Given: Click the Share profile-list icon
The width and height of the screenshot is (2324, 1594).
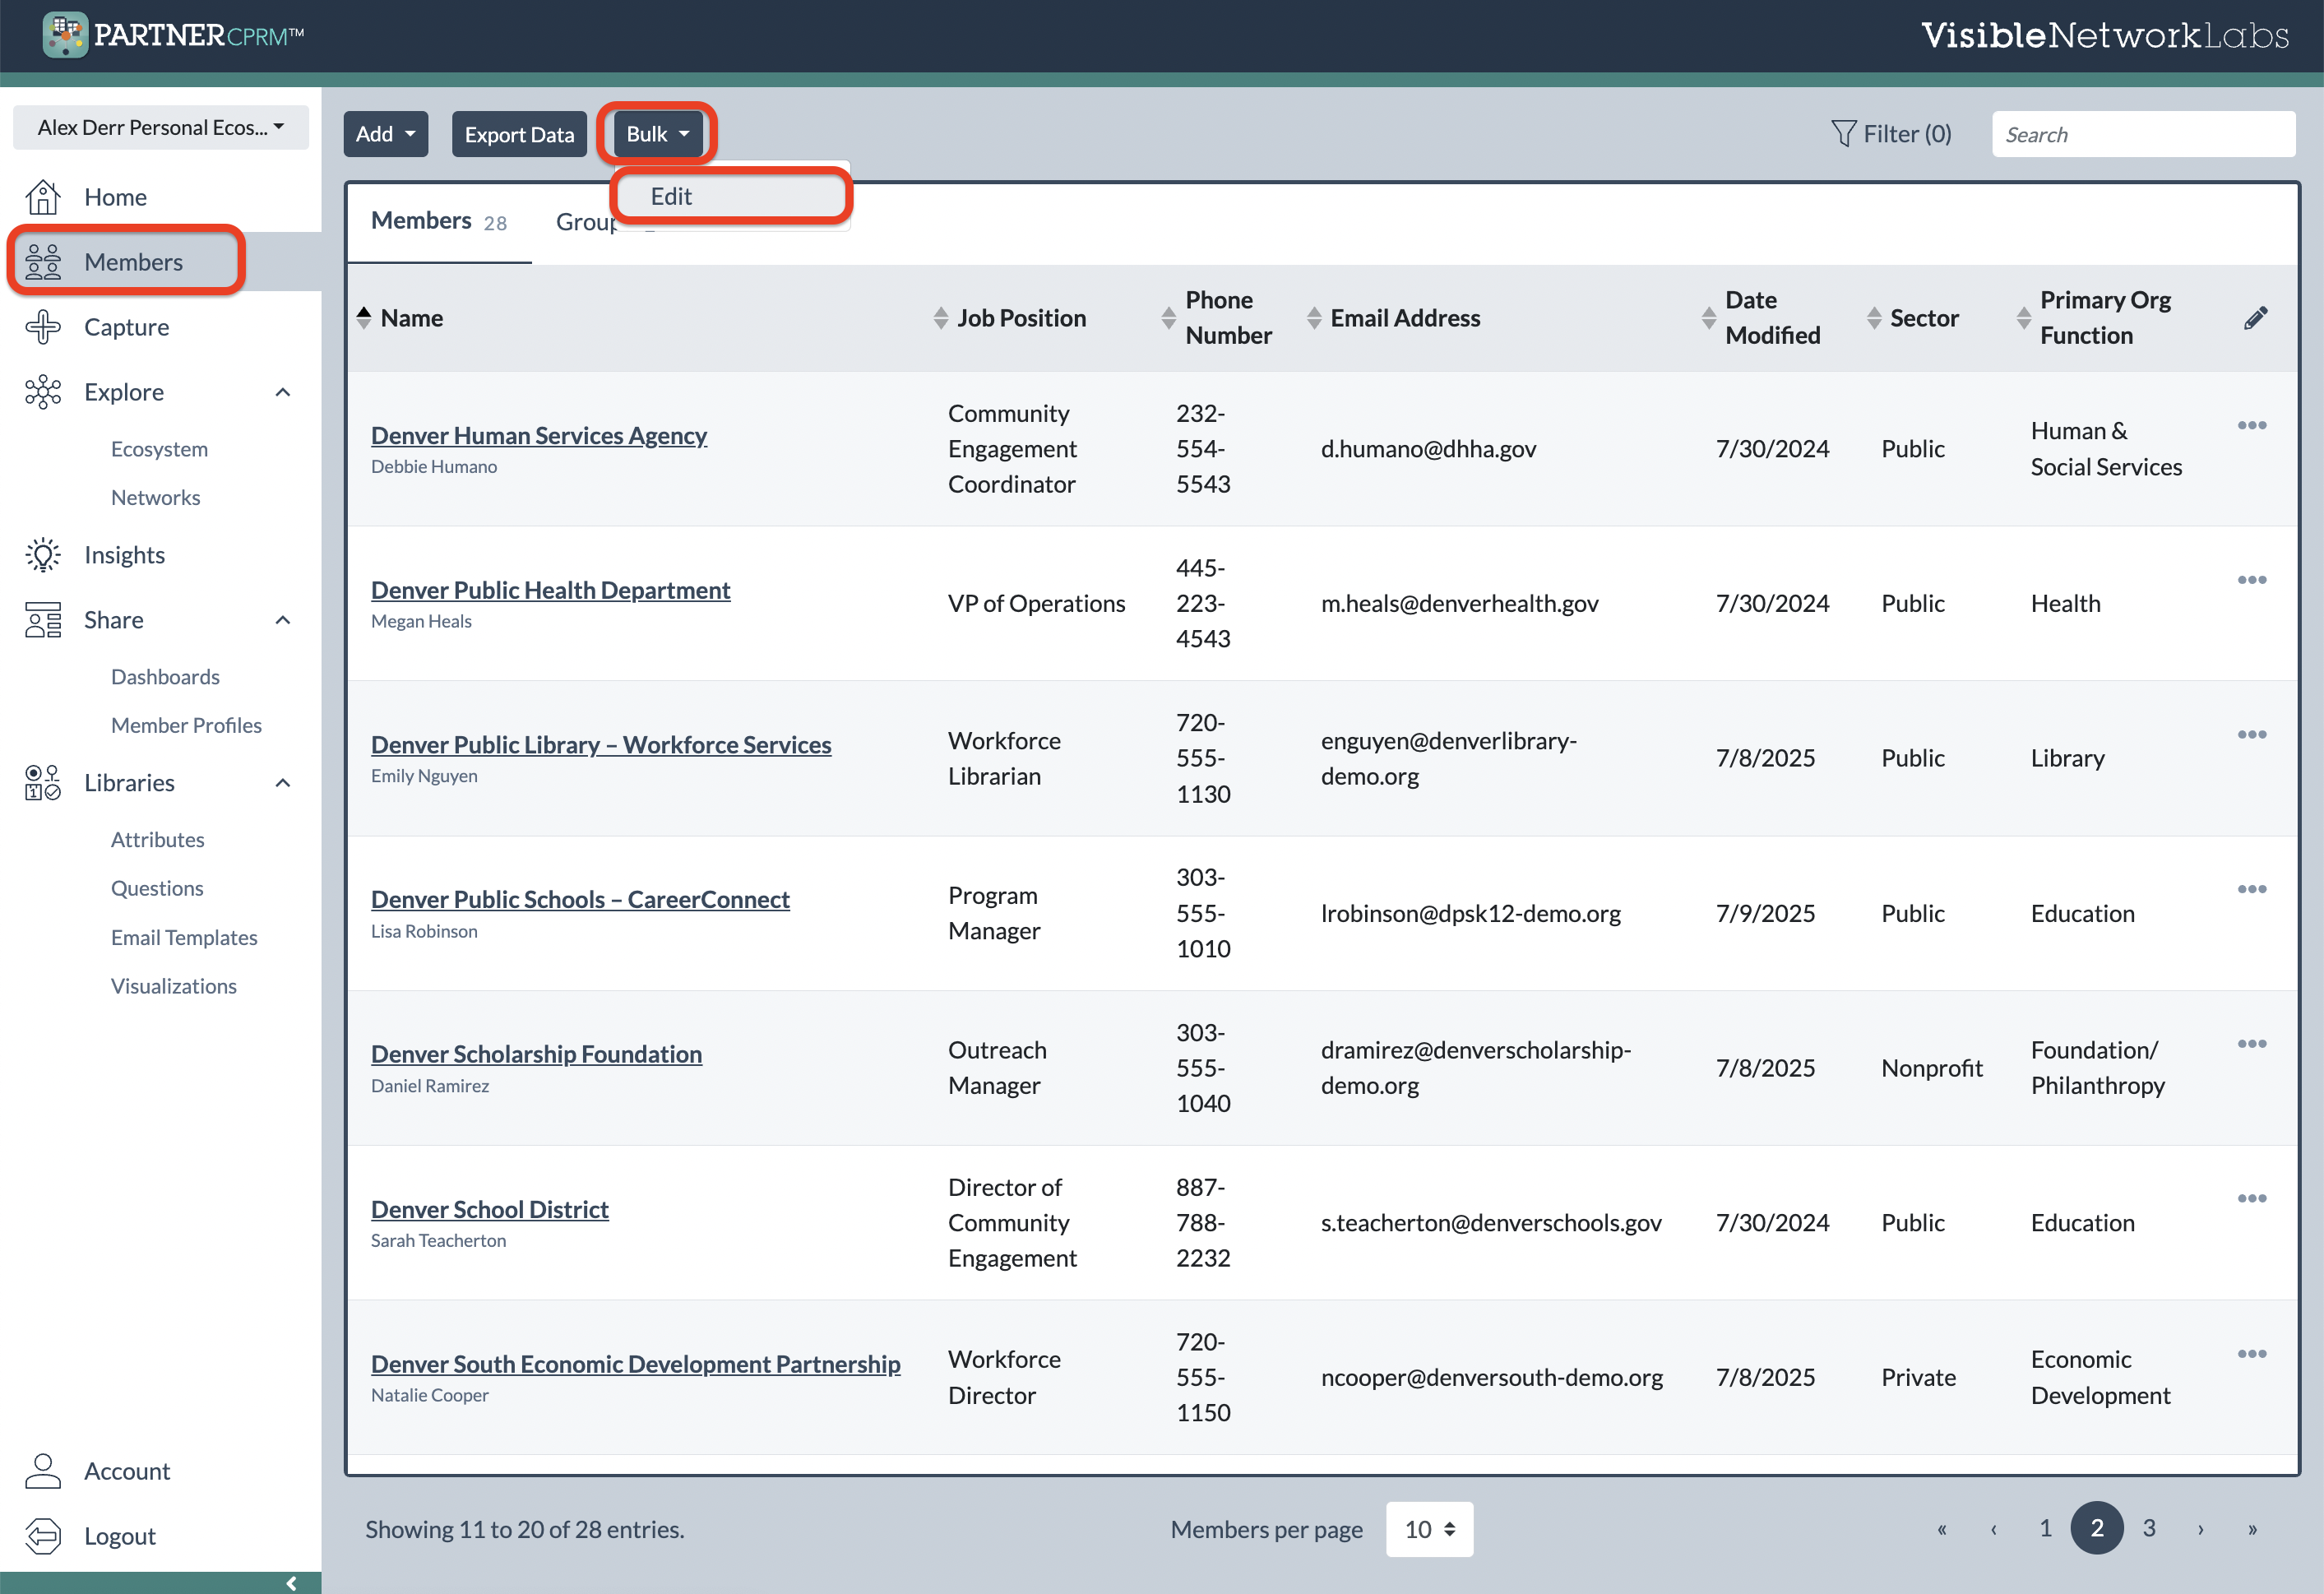Looking at the screenshot, I should [x=43, y=620].
